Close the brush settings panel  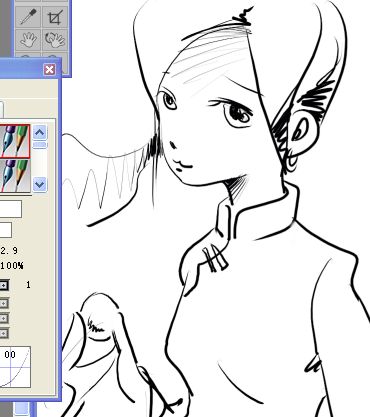coord(49,69)
